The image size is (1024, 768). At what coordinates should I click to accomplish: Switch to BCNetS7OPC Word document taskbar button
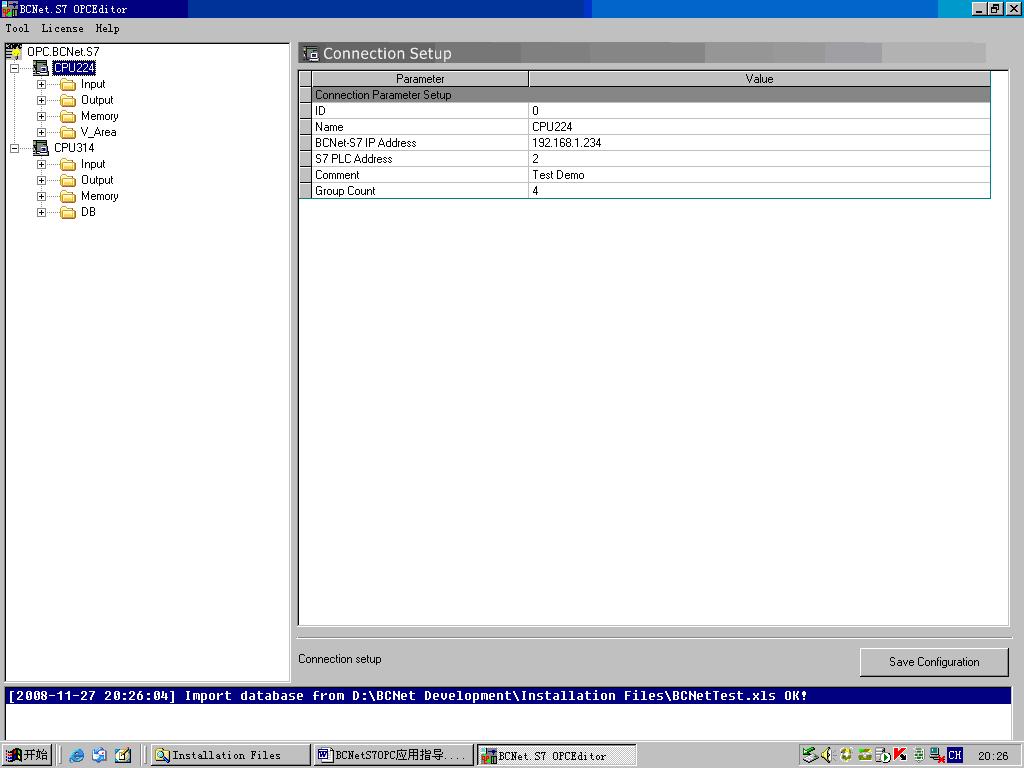pyautogui.click(x=392, y=755)
